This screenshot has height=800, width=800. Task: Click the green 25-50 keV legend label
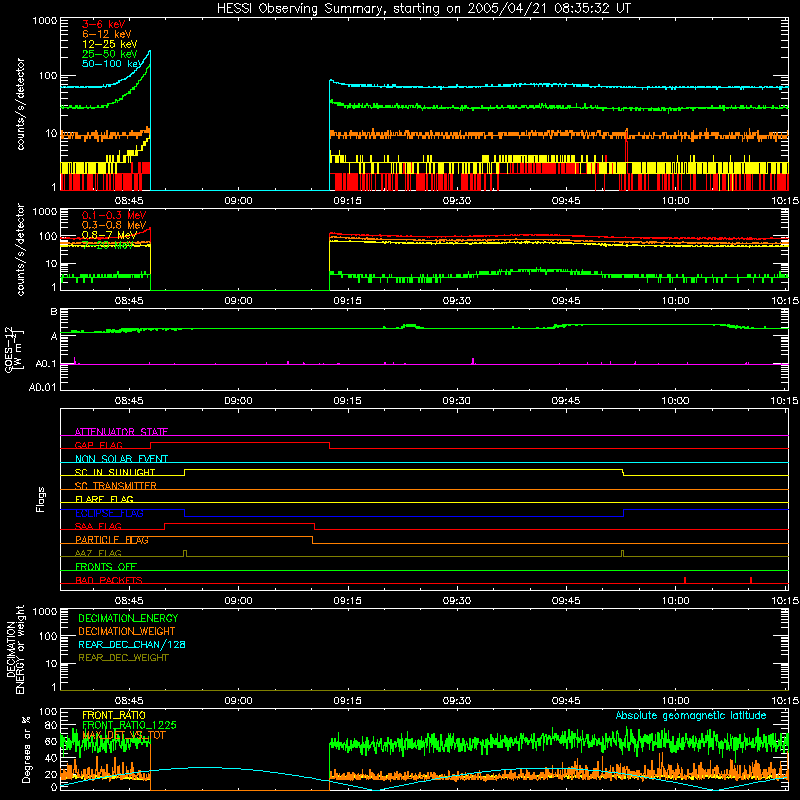pos(110,54)
